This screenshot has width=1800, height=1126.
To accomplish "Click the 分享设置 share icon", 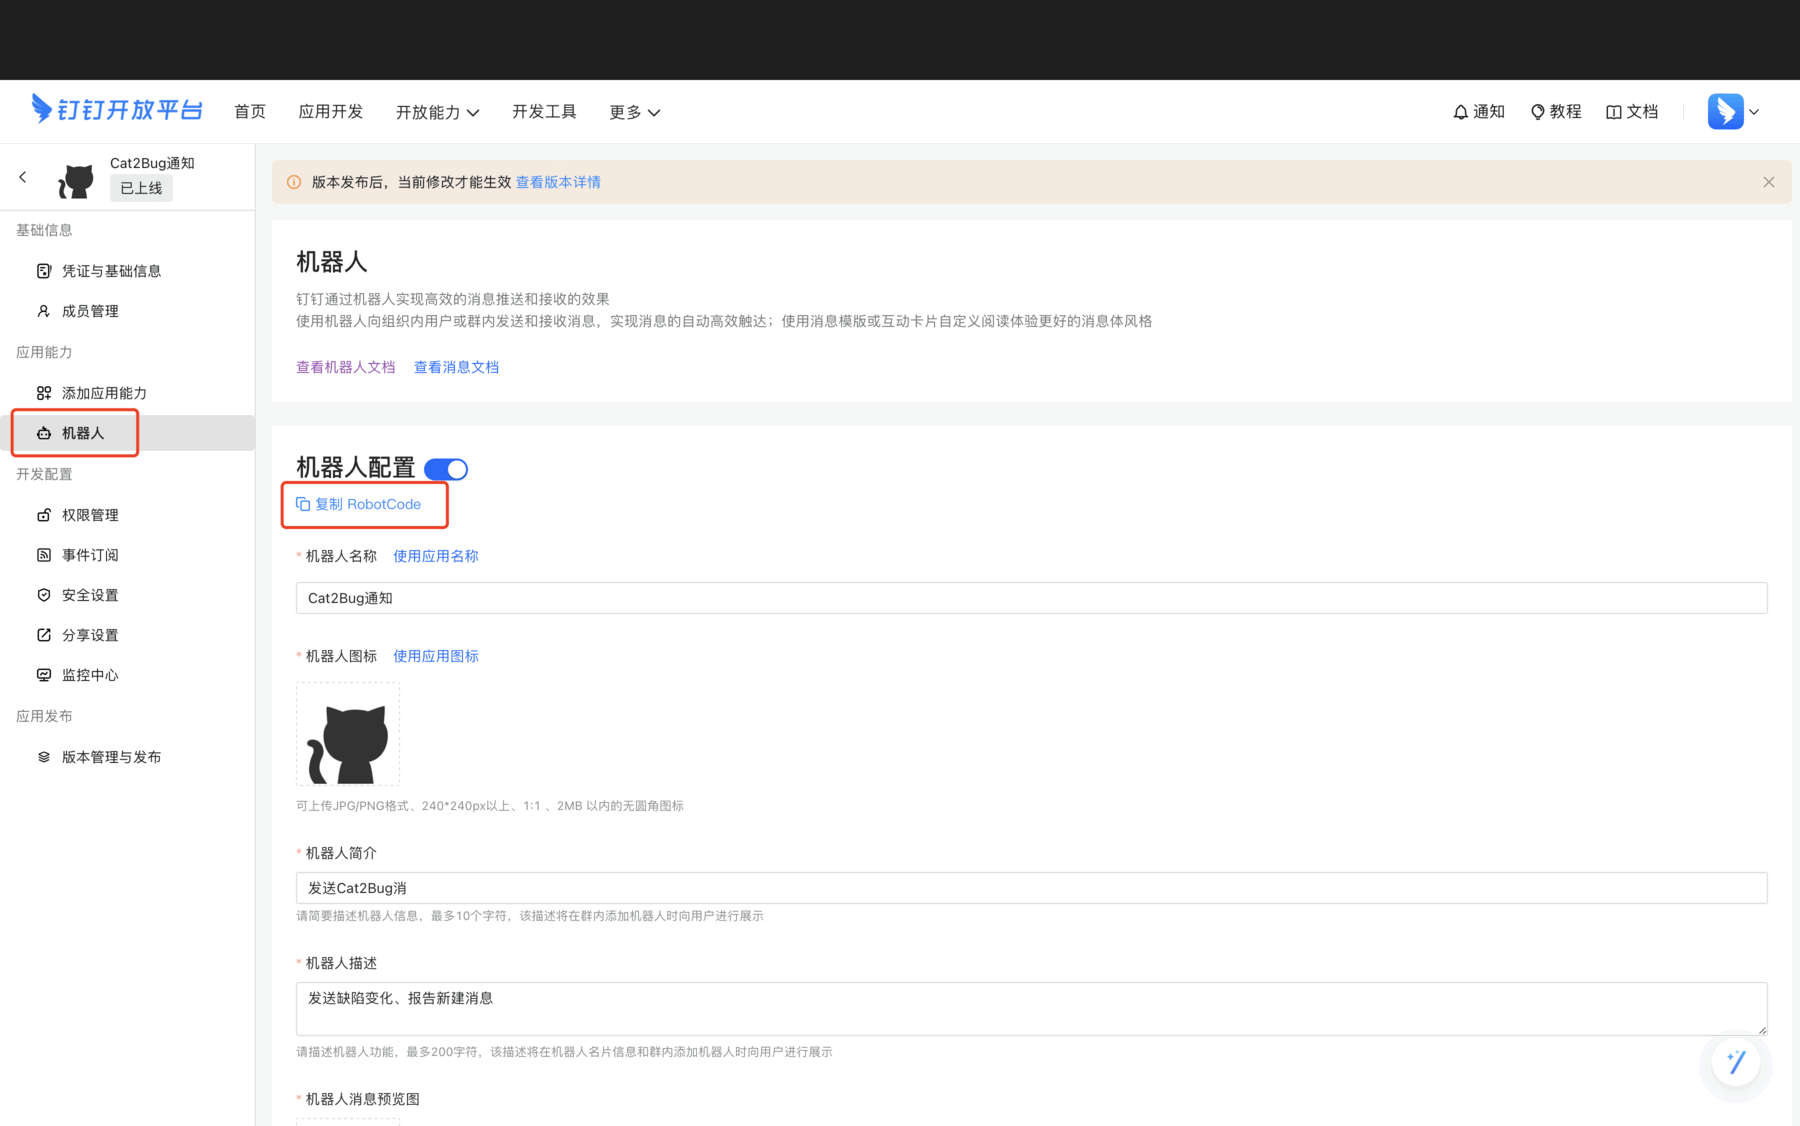I will pyautogui.click(x=44, y=635).
